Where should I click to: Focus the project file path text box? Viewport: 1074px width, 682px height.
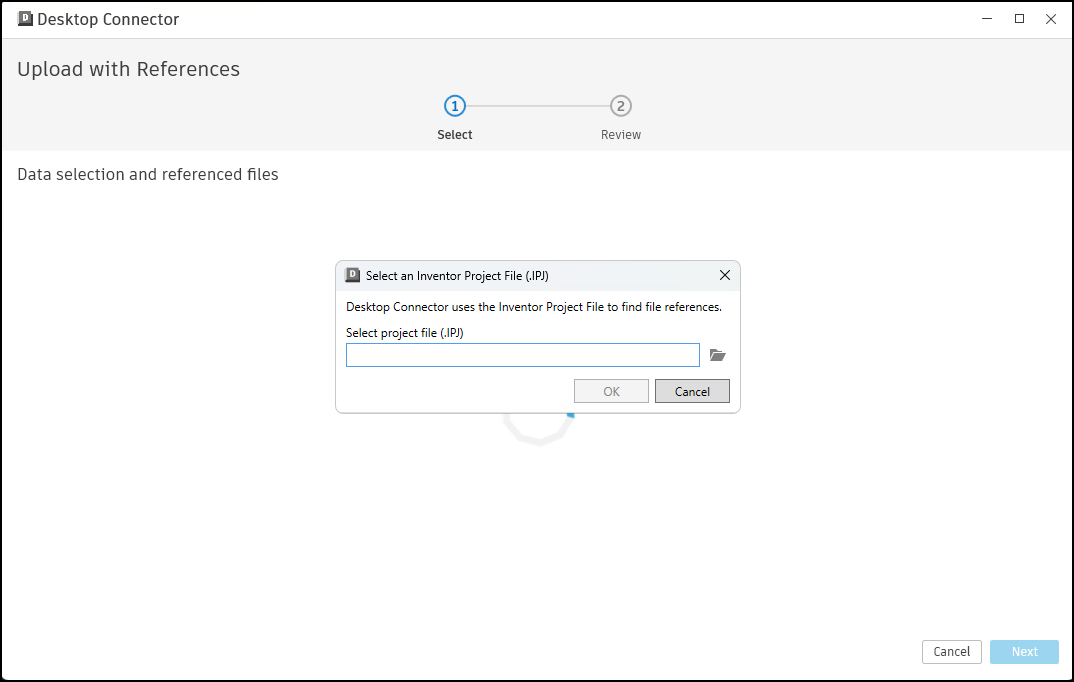(522, 355)
